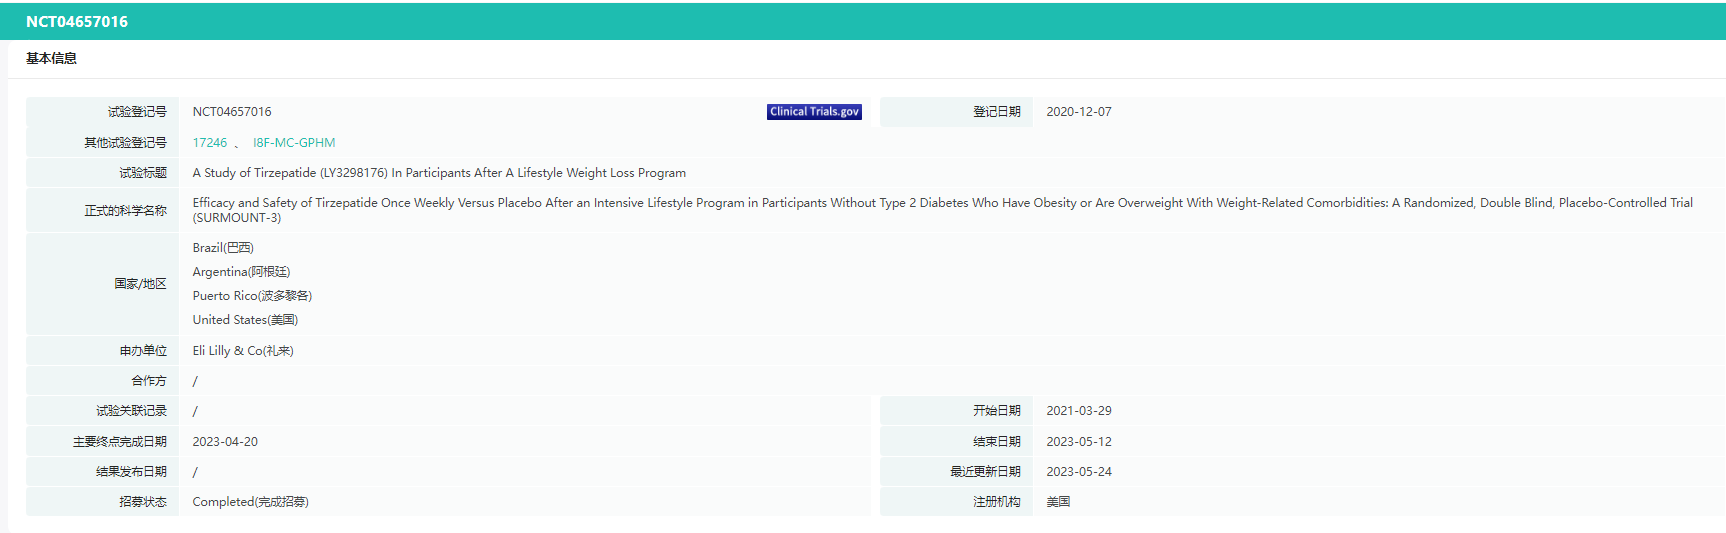
Task: Click the start date 2021-03-29
Action: tap(1079, 411)
